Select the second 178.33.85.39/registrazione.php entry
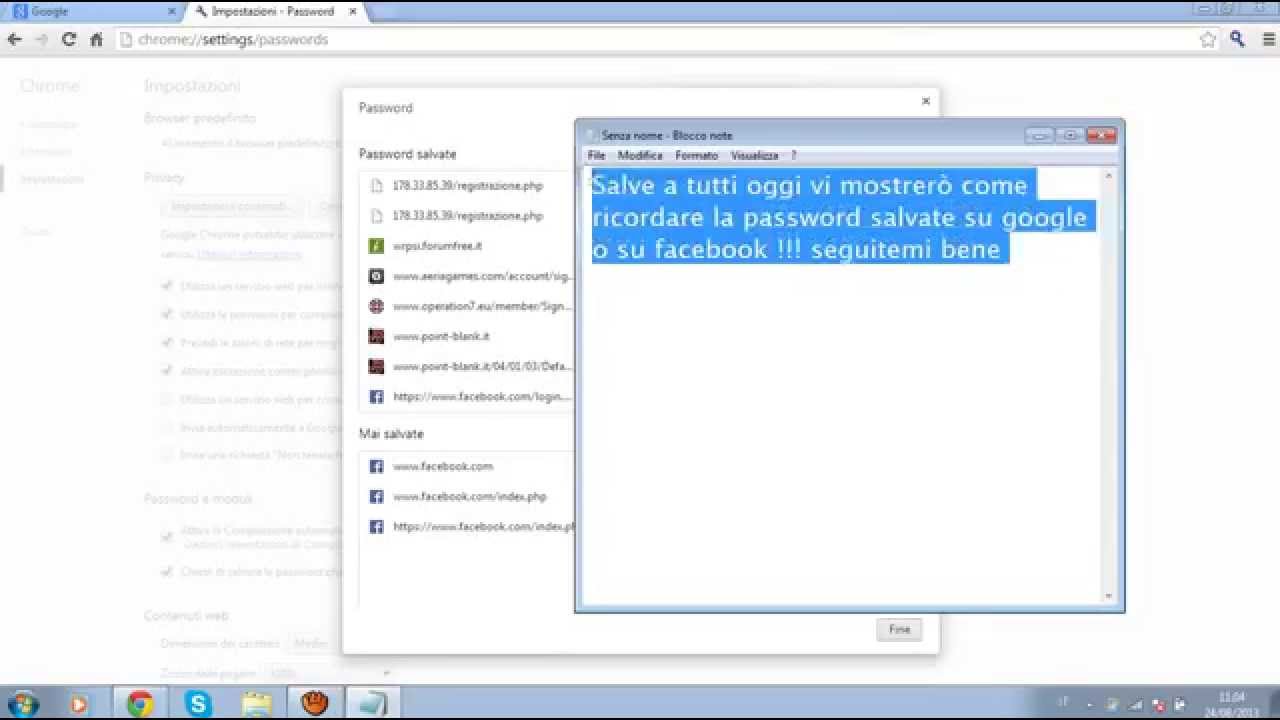Viewport: 1280px width, 720px height. (x=467, y=216)
